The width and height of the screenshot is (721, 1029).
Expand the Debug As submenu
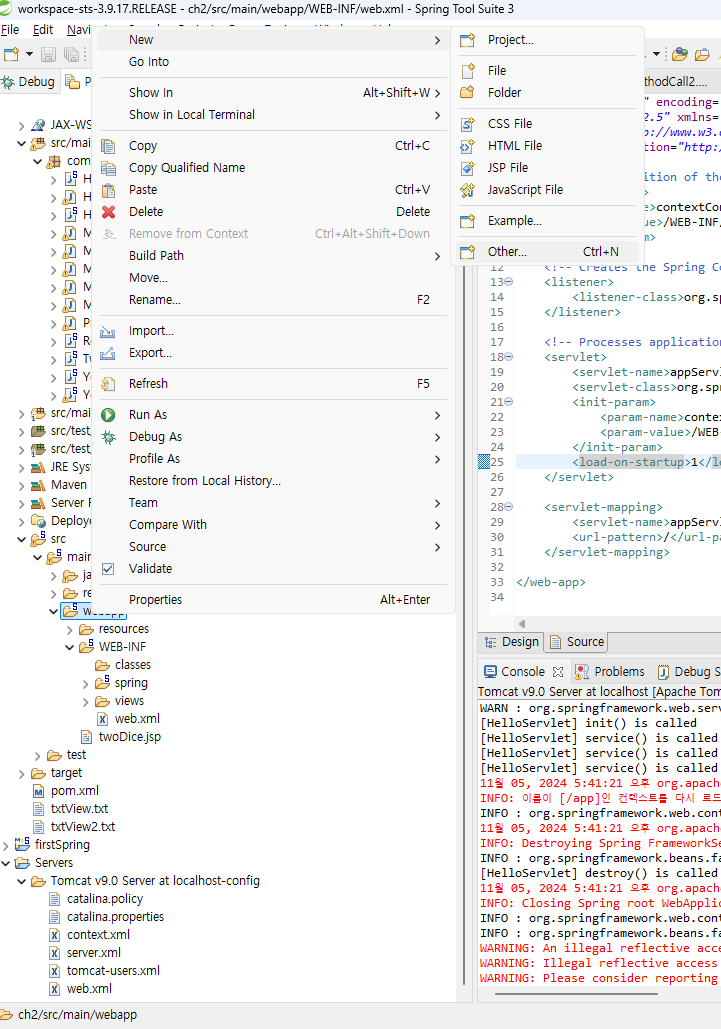(272, 437)
